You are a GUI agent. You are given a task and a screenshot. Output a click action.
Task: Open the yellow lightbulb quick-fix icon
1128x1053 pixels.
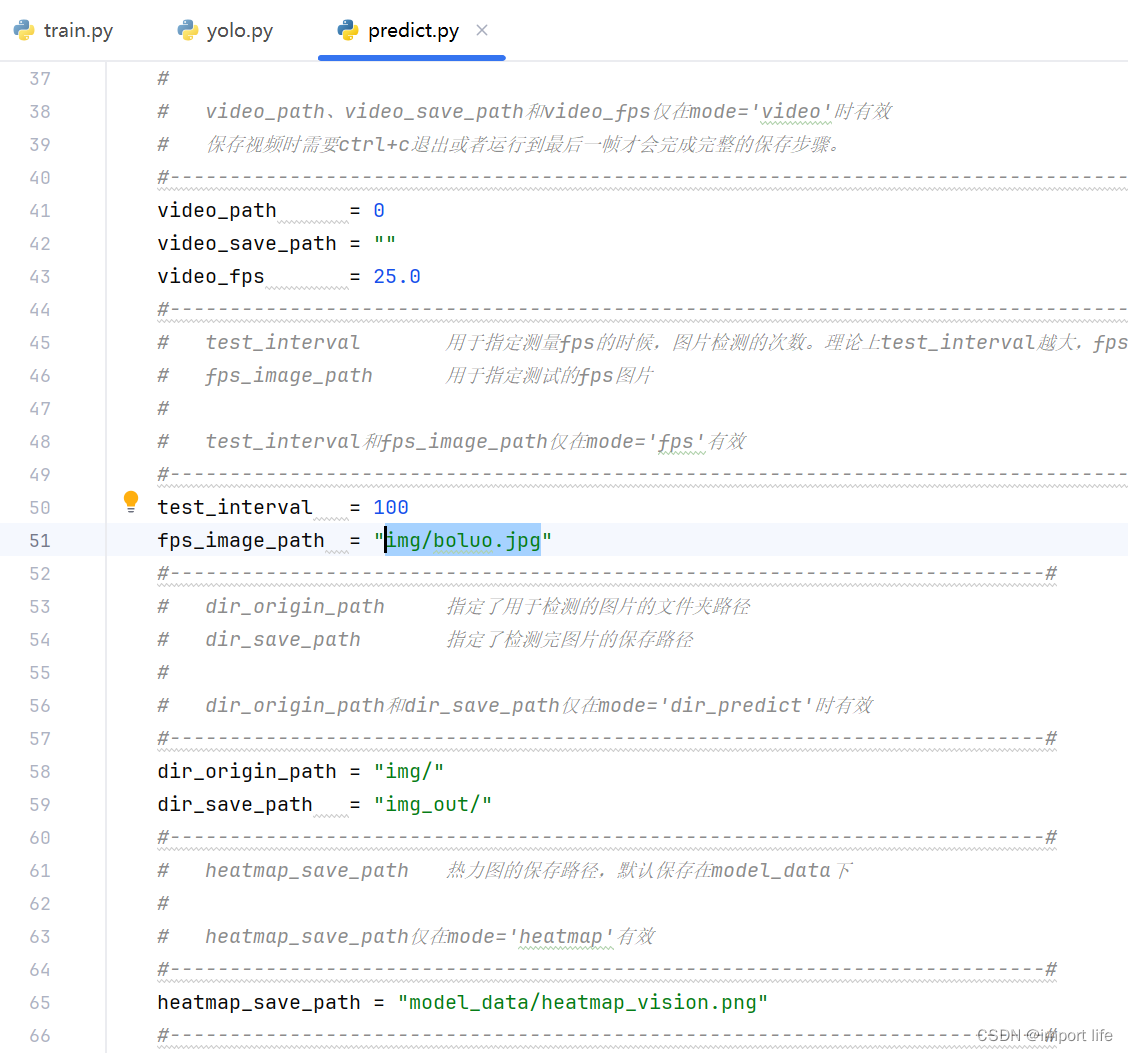[131, 501]
